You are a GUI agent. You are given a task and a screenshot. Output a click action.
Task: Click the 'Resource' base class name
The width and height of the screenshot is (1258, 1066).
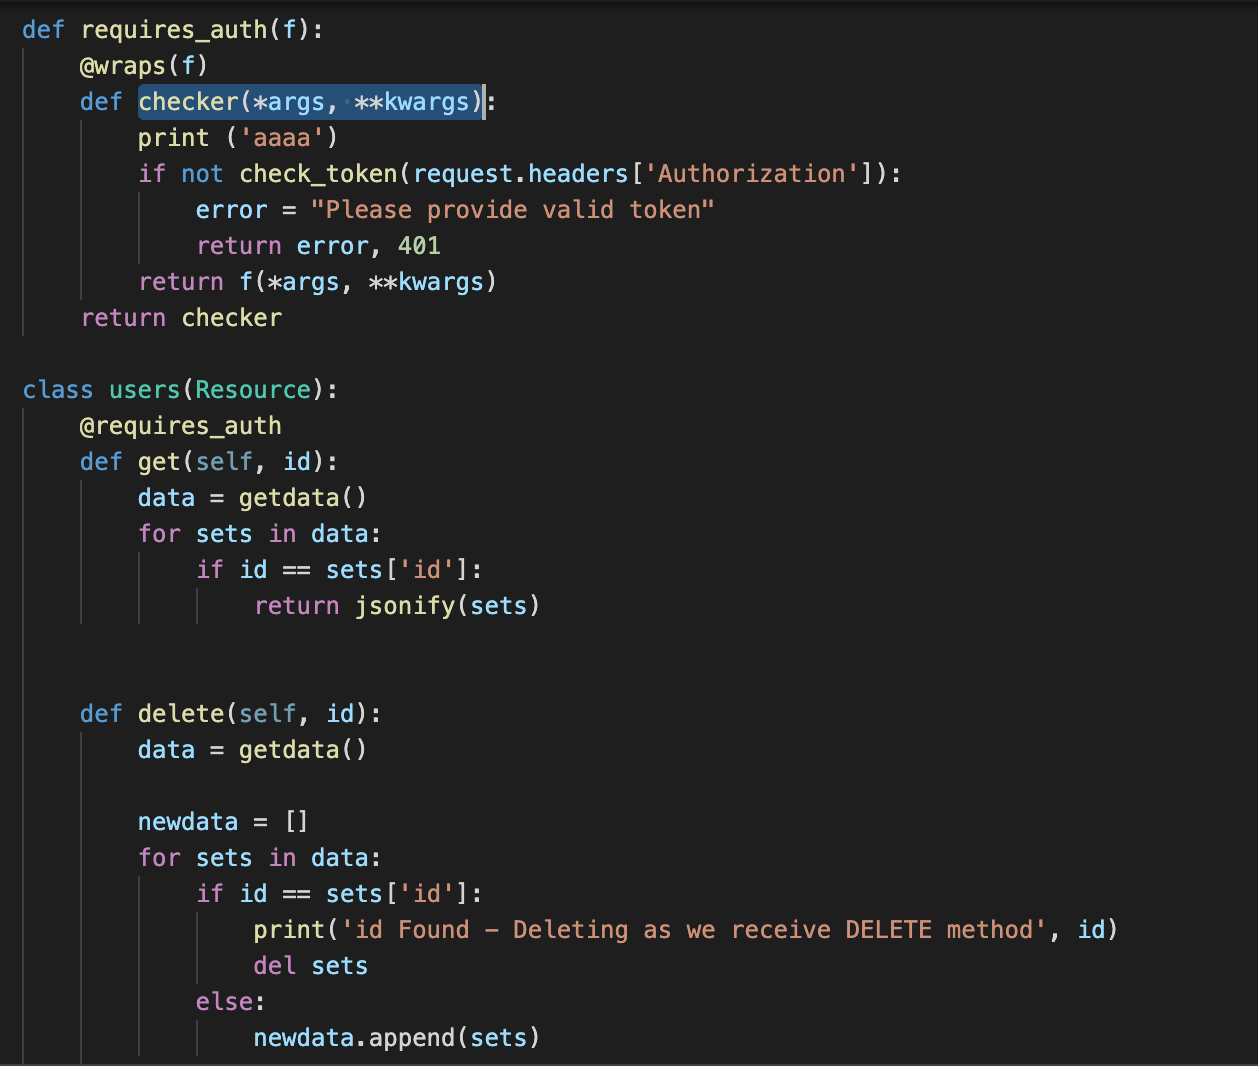253,390
